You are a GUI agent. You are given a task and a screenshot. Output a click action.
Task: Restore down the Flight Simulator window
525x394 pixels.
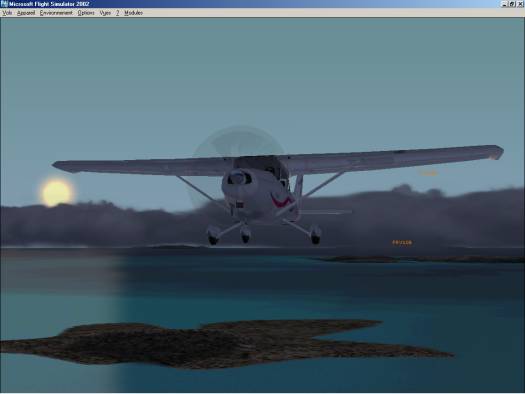[x=512, y=4]
